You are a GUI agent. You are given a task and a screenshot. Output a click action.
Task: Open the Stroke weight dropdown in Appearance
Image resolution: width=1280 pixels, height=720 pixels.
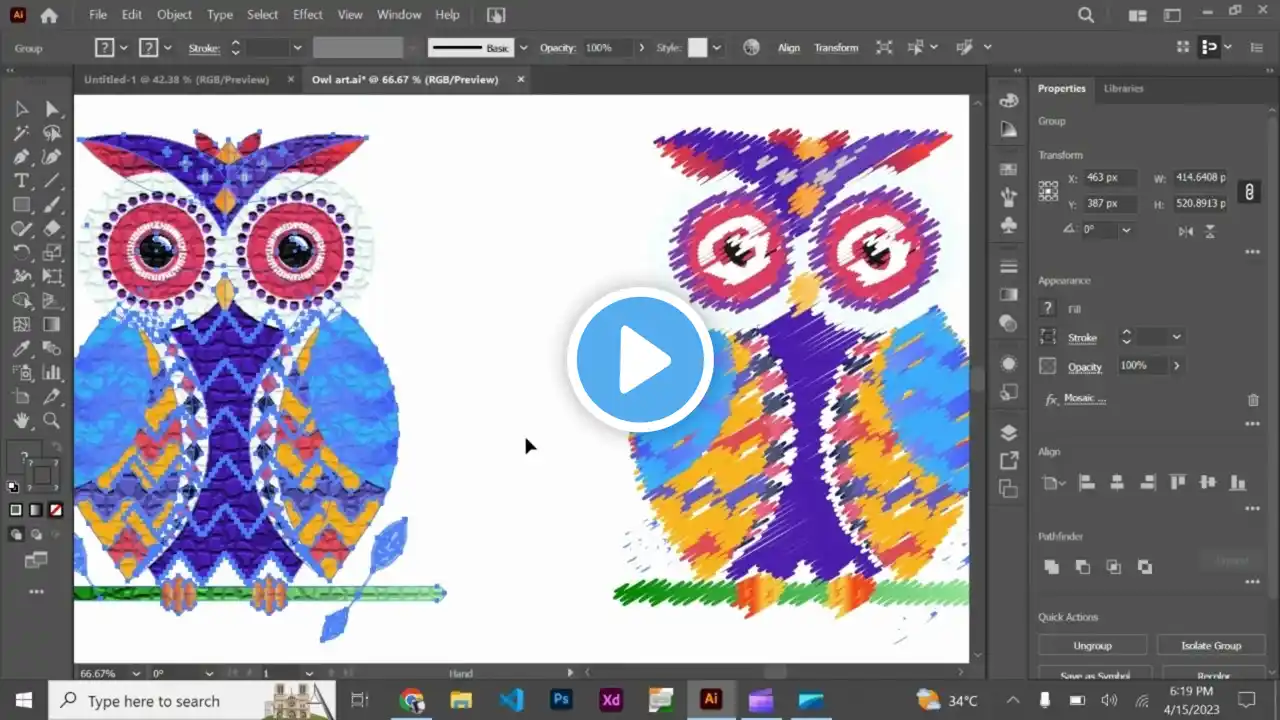[x=1176, y=338]
